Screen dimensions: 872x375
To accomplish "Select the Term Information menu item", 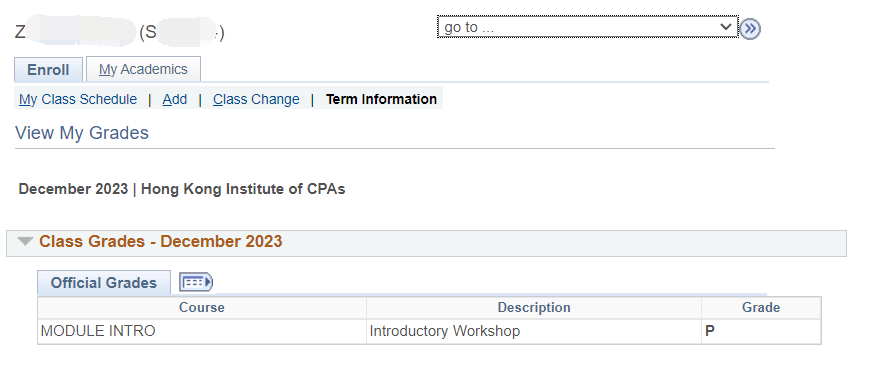I will pos(381,99).
